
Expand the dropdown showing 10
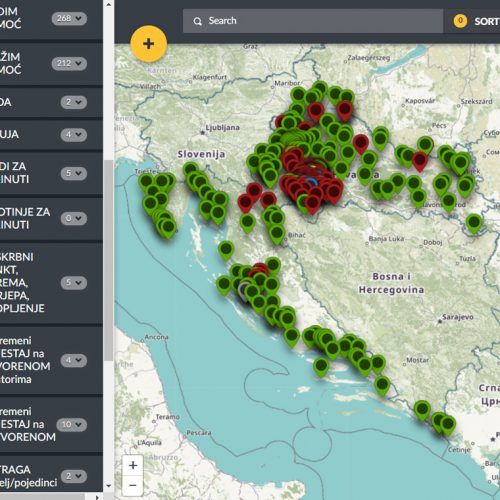click(72, 425)
